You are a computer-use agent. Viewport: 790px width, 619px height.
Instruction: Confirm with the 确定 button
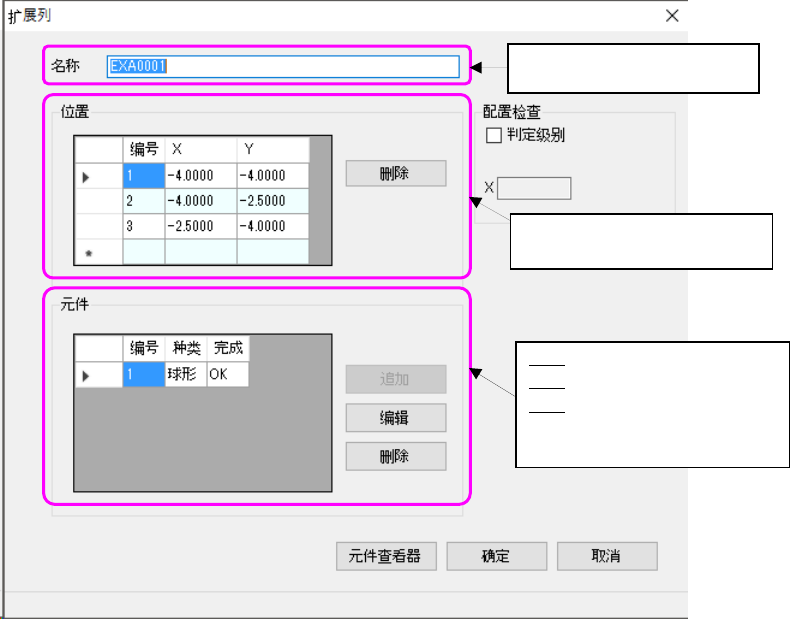(x=496, y=556)
